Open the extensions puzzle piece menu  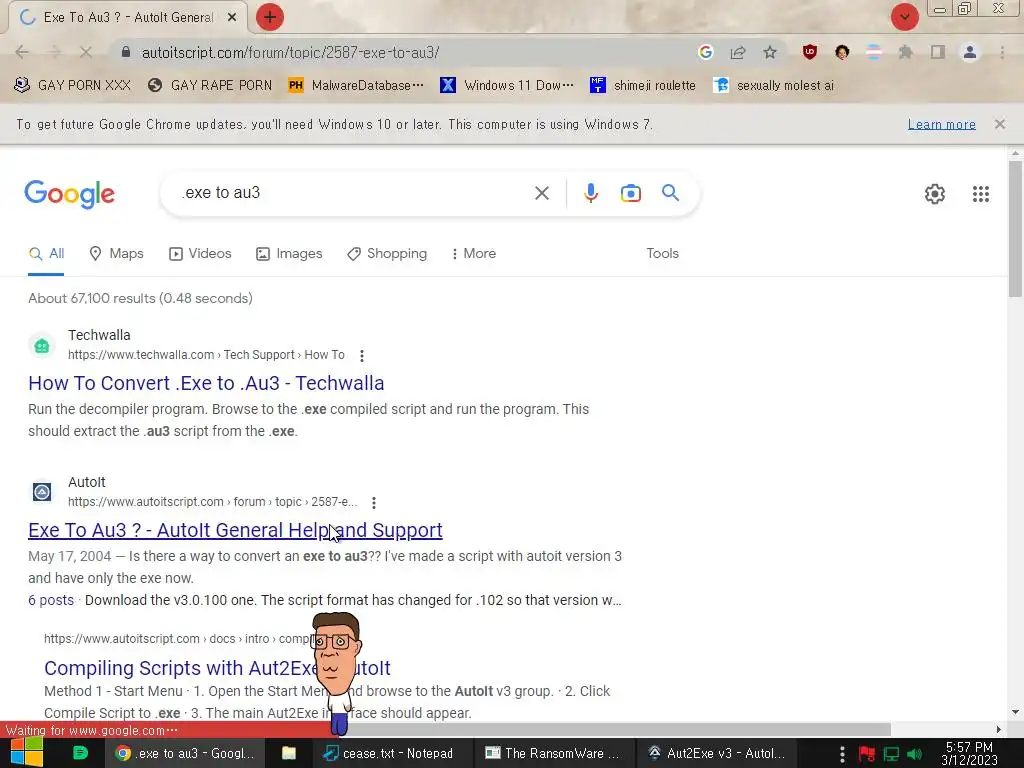pos(906,52)
